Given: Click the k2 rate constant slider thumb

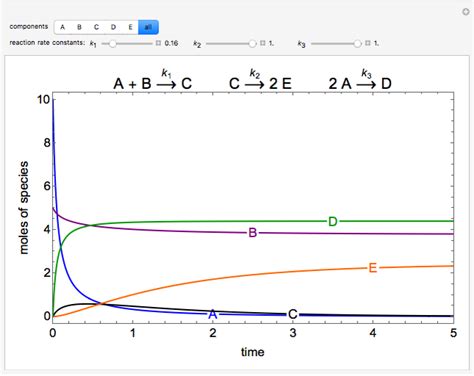Looking at the screenshot, I should pyautogui.click(x=252, y=44).
